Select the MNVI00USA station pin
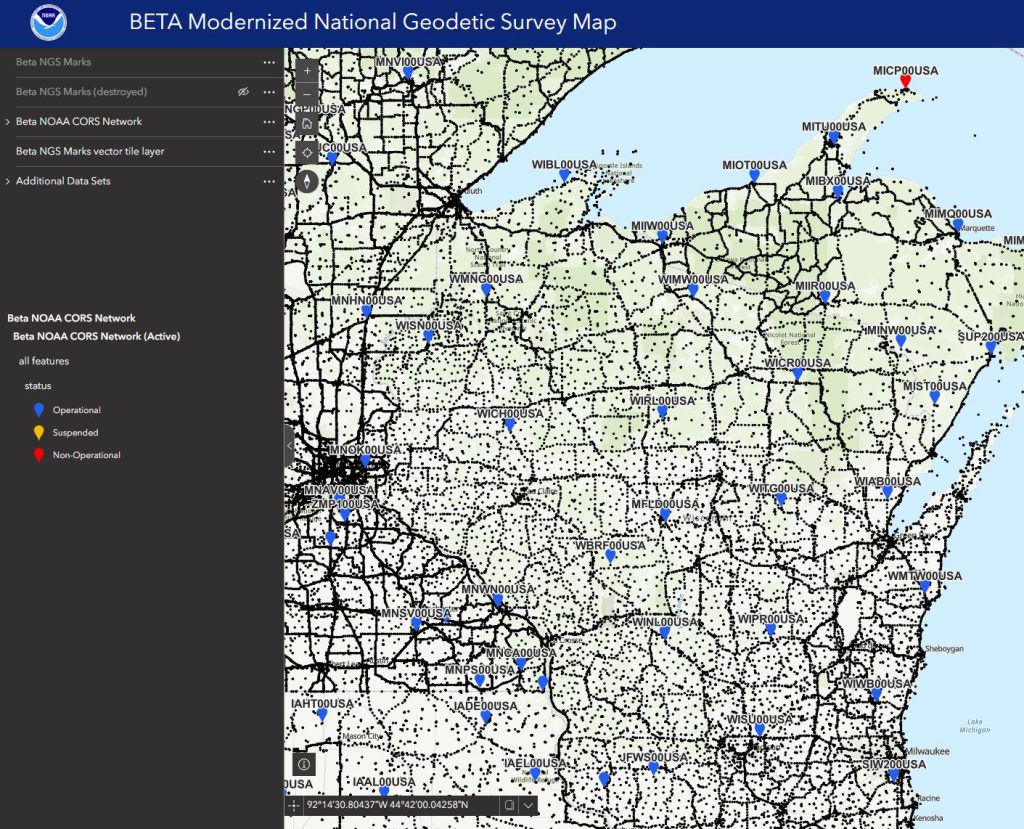The width and height of the screenshot is (1024, 829). tap(408, 73)
